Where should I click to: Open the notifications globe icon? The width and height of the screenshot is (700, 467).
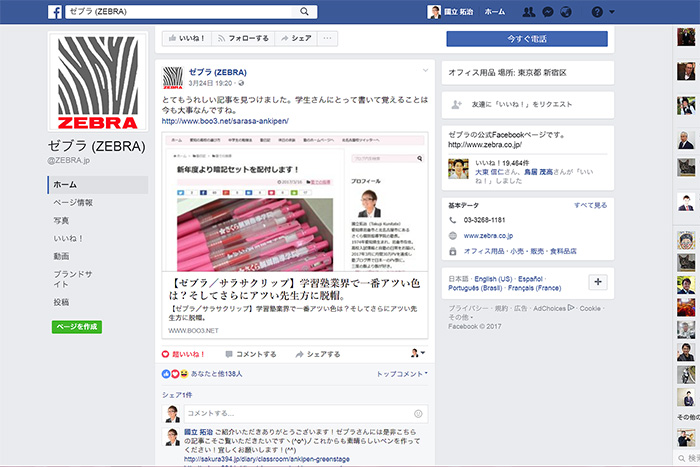pos(566,12)
